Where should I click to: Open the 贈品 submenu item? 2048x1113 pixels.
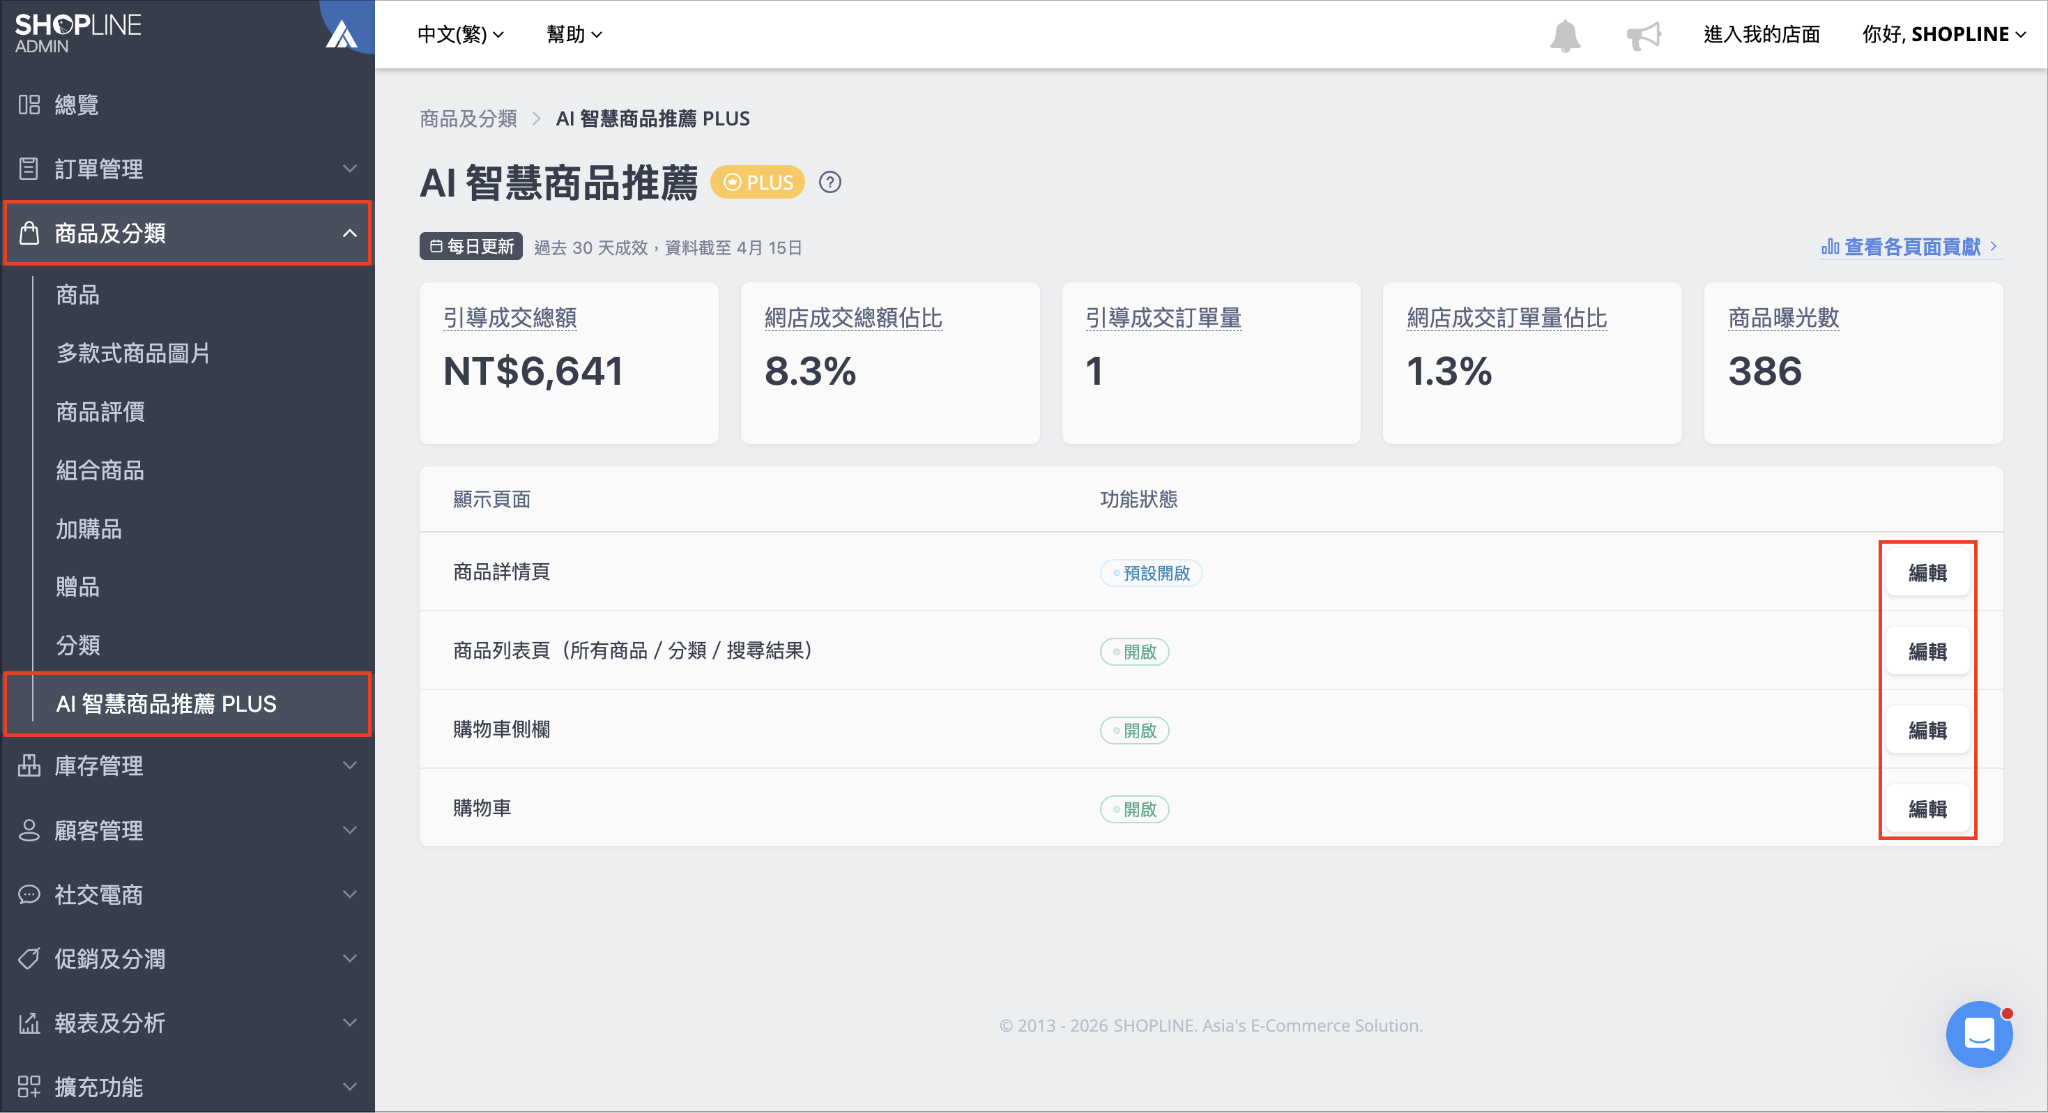pos(78,587)
